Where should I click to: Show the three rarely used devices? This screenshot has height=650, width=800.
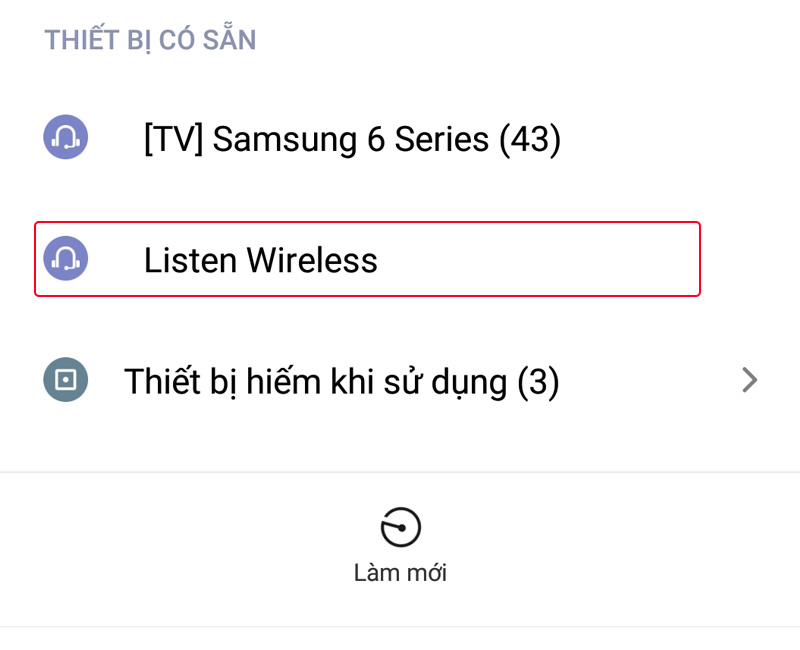pos(400,381)
